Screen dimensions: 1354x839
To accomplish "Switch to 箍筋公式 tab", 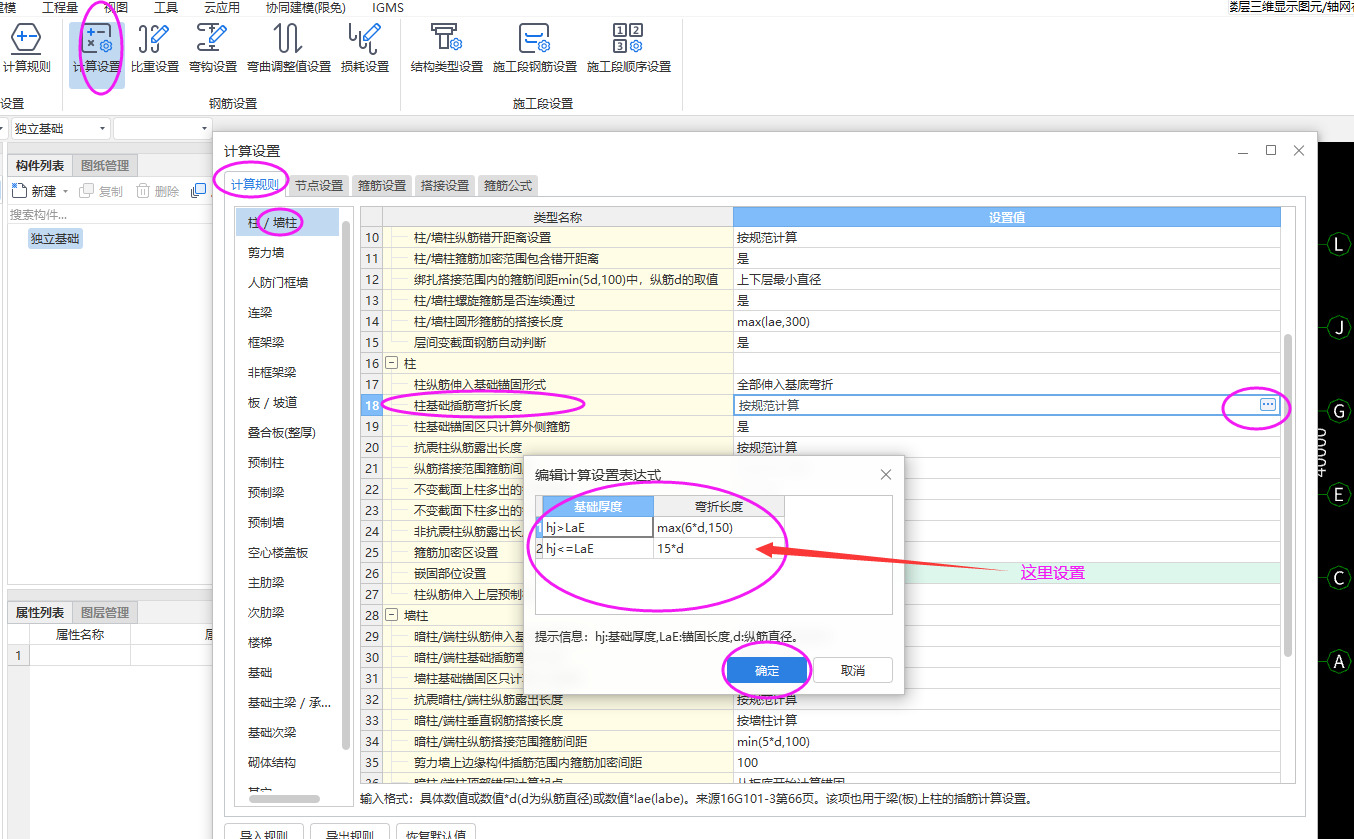I will [509, 185].
